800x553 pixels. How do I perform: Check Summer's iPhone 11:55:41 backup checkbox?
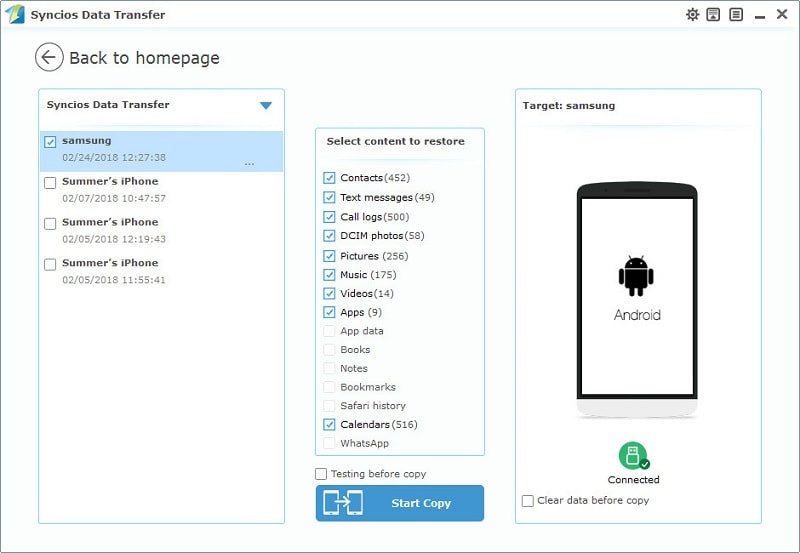coord(50,264)
